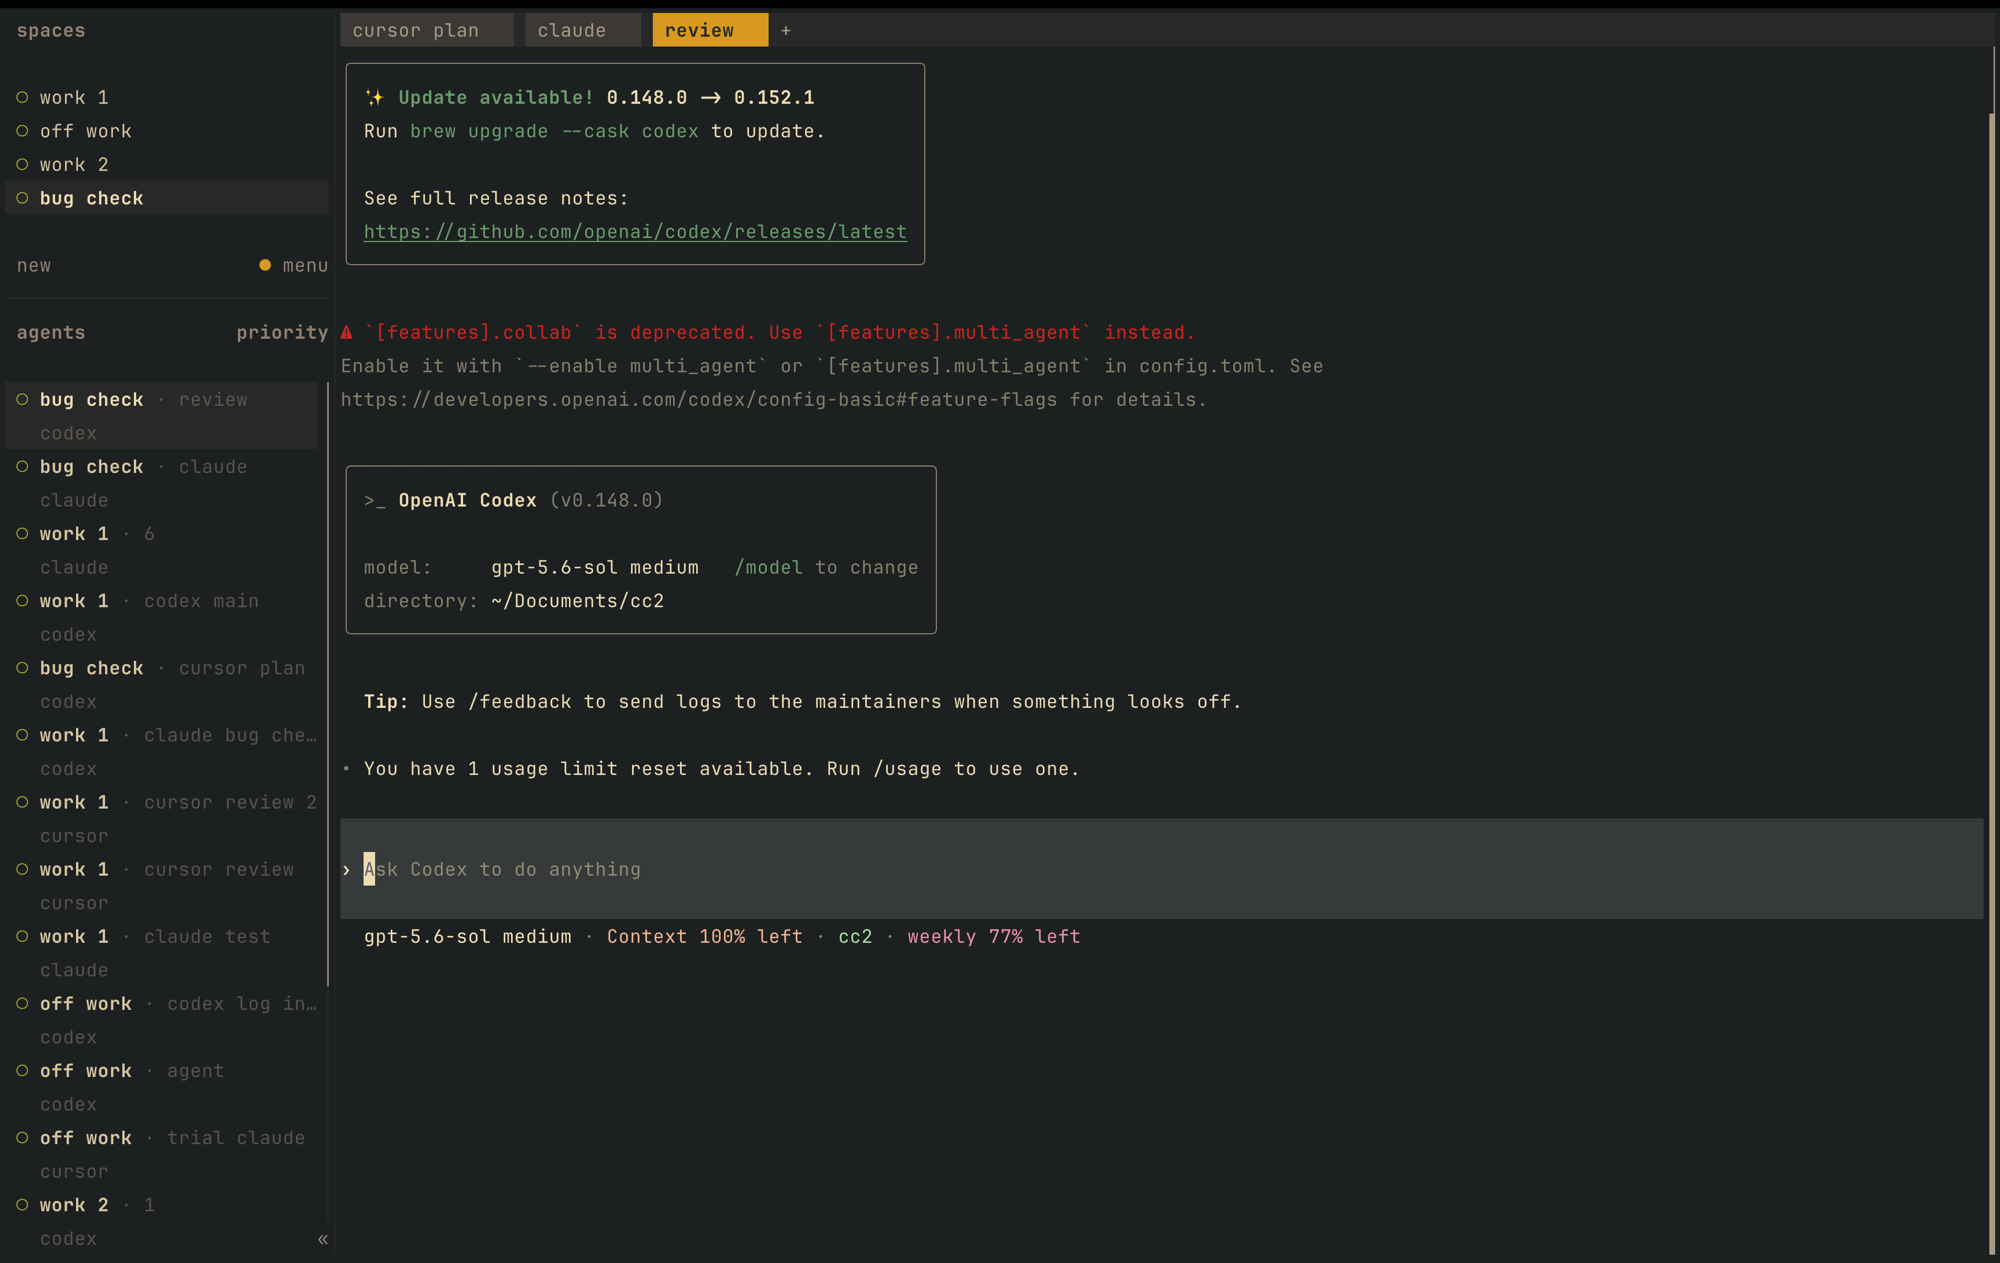Select the review tab
Image resolution: width=2000 pixels, height=1263 pixels.
click(710, 30)
